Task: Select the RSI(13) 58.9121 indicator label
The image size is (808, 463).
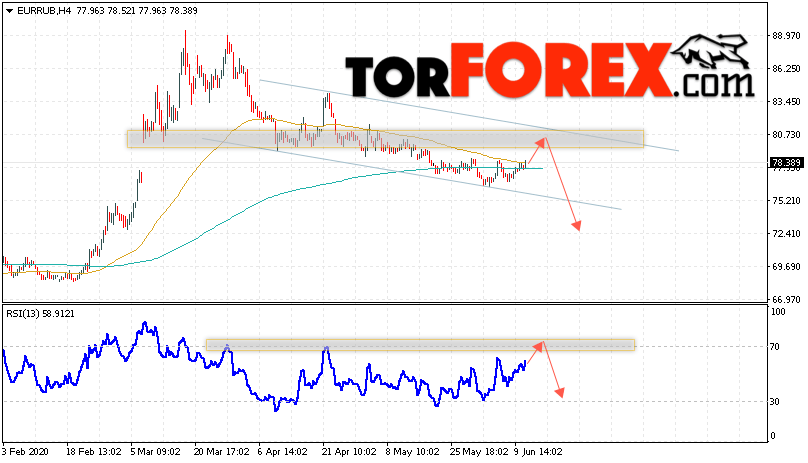Action: pyautogui.click(x=40, y=313)
